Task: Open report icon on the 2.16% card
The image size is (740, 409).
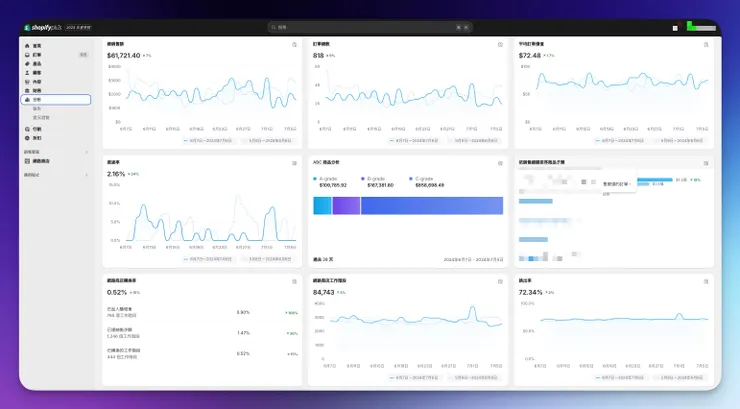Action: click(x=294, y=163)
